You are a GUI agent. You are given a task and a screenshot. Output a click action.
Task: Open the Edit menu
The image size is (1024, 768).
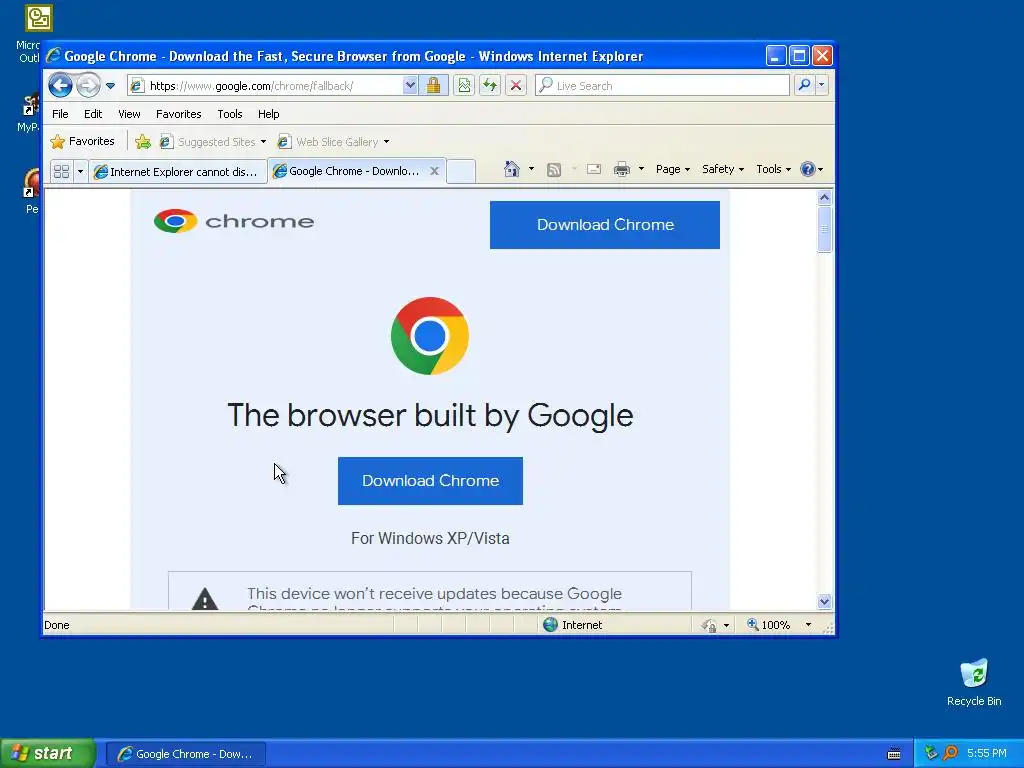tap(93, 114)
